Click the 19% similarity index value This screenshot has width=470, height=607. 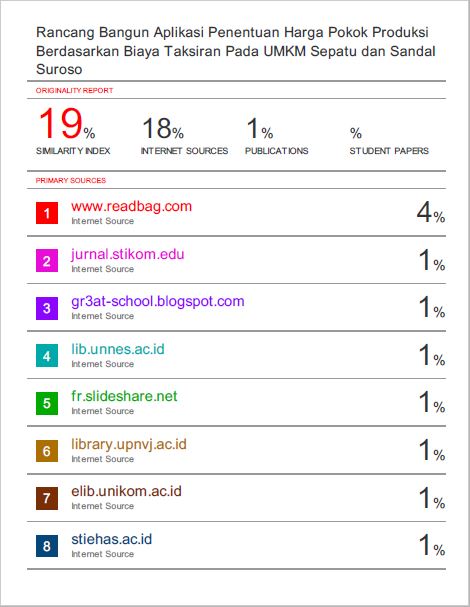[67, 124]
